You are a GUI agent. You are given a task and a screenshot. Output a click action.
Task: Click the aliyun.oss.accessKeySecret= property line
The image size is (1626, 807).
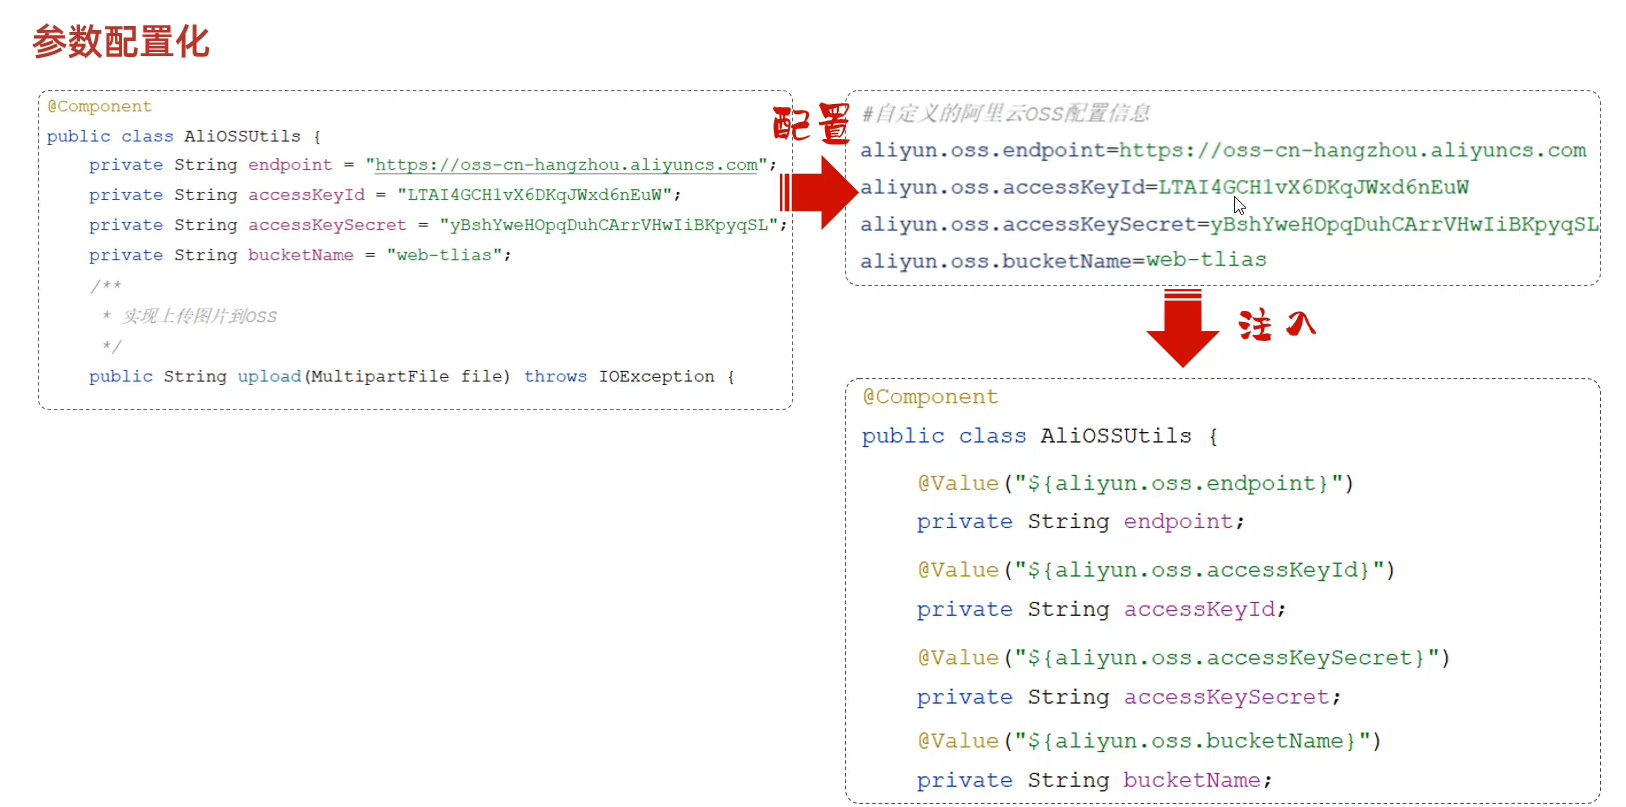pyautogui.click(x=1228, y=224)
